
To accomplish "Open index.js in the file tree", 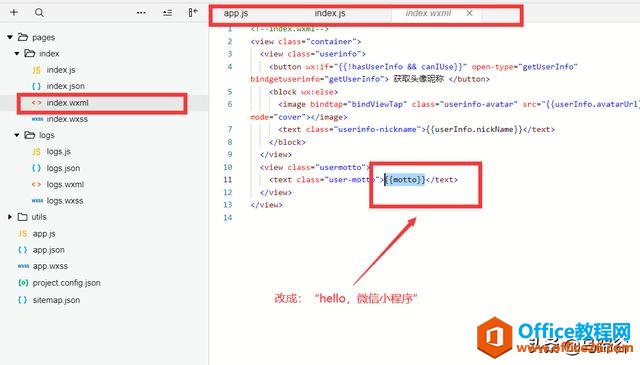I will tap(61, 70).
